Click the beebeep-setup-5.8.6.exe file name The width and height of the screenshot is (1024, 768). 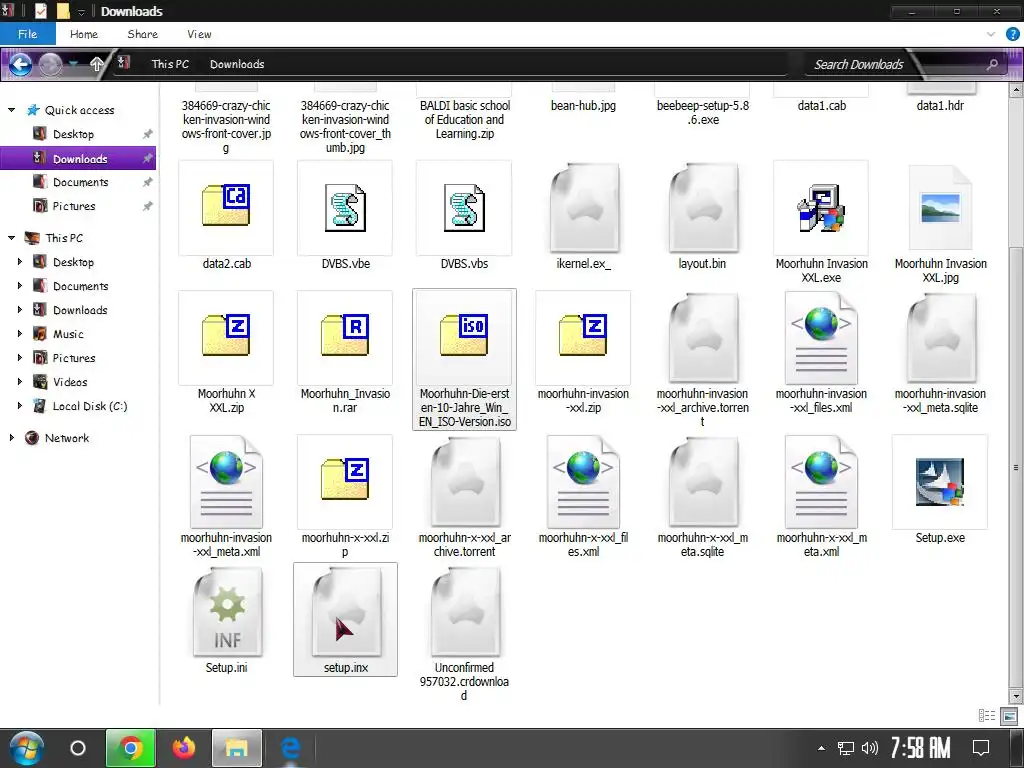pyautogui.click(x=703, y=112)
